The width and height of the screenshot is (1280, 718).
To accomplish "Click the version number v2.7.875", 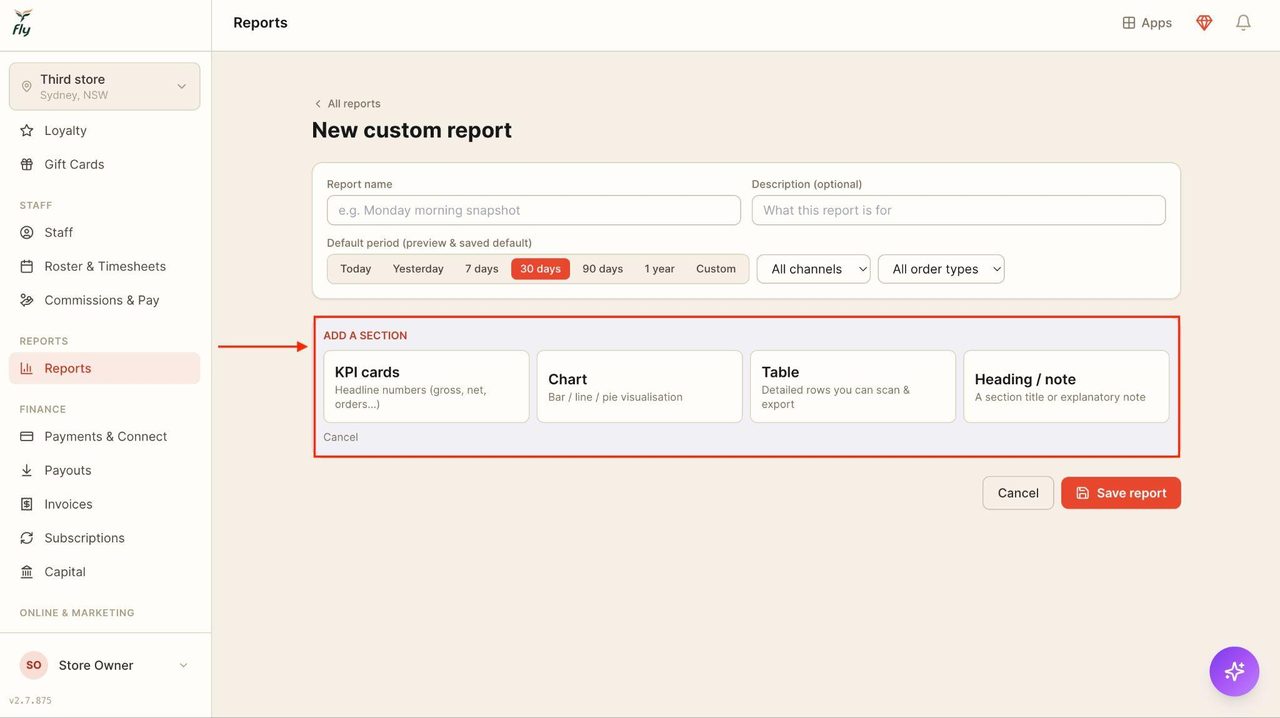I will click(30, 701).
